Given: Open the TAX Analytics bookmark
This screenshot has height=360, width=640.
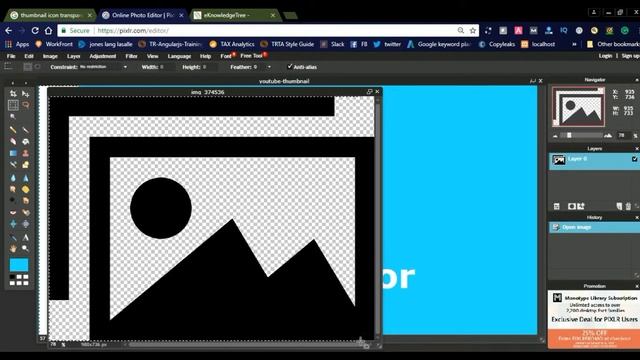Looking at the screenshot, I should 232,44.
